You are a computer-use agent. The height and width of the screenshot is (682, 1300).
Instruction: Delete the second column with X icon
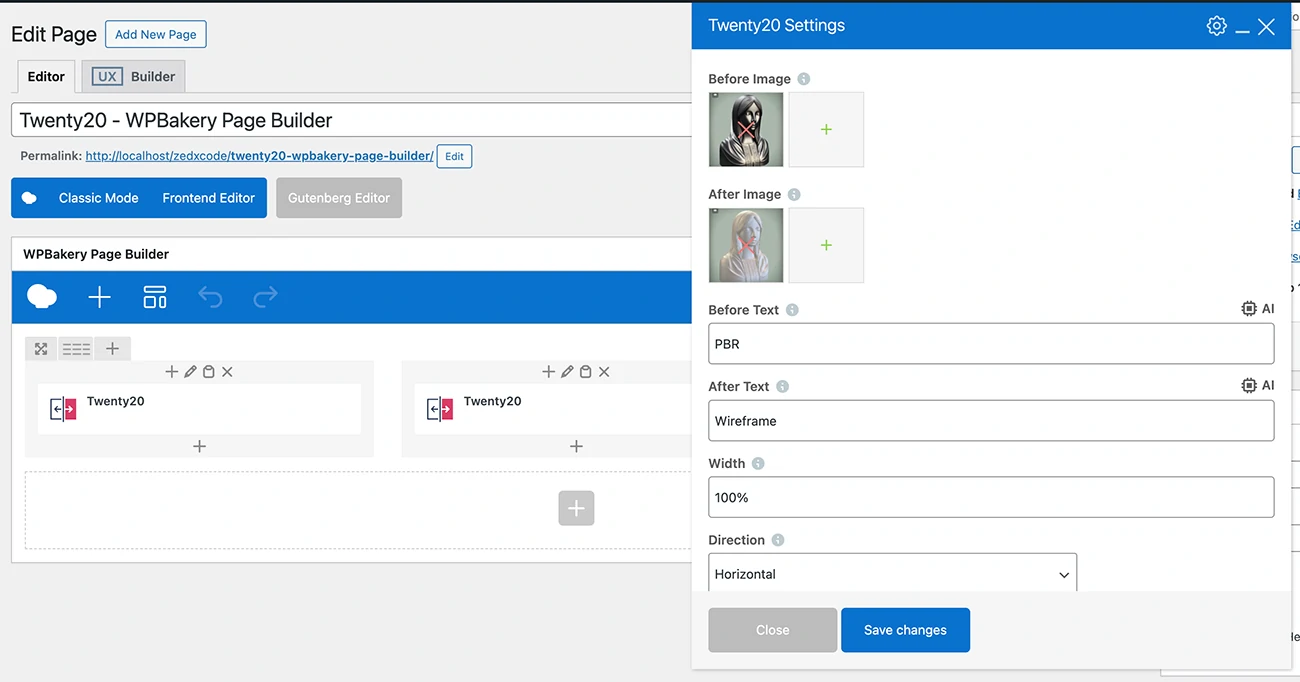pos(604,372)
